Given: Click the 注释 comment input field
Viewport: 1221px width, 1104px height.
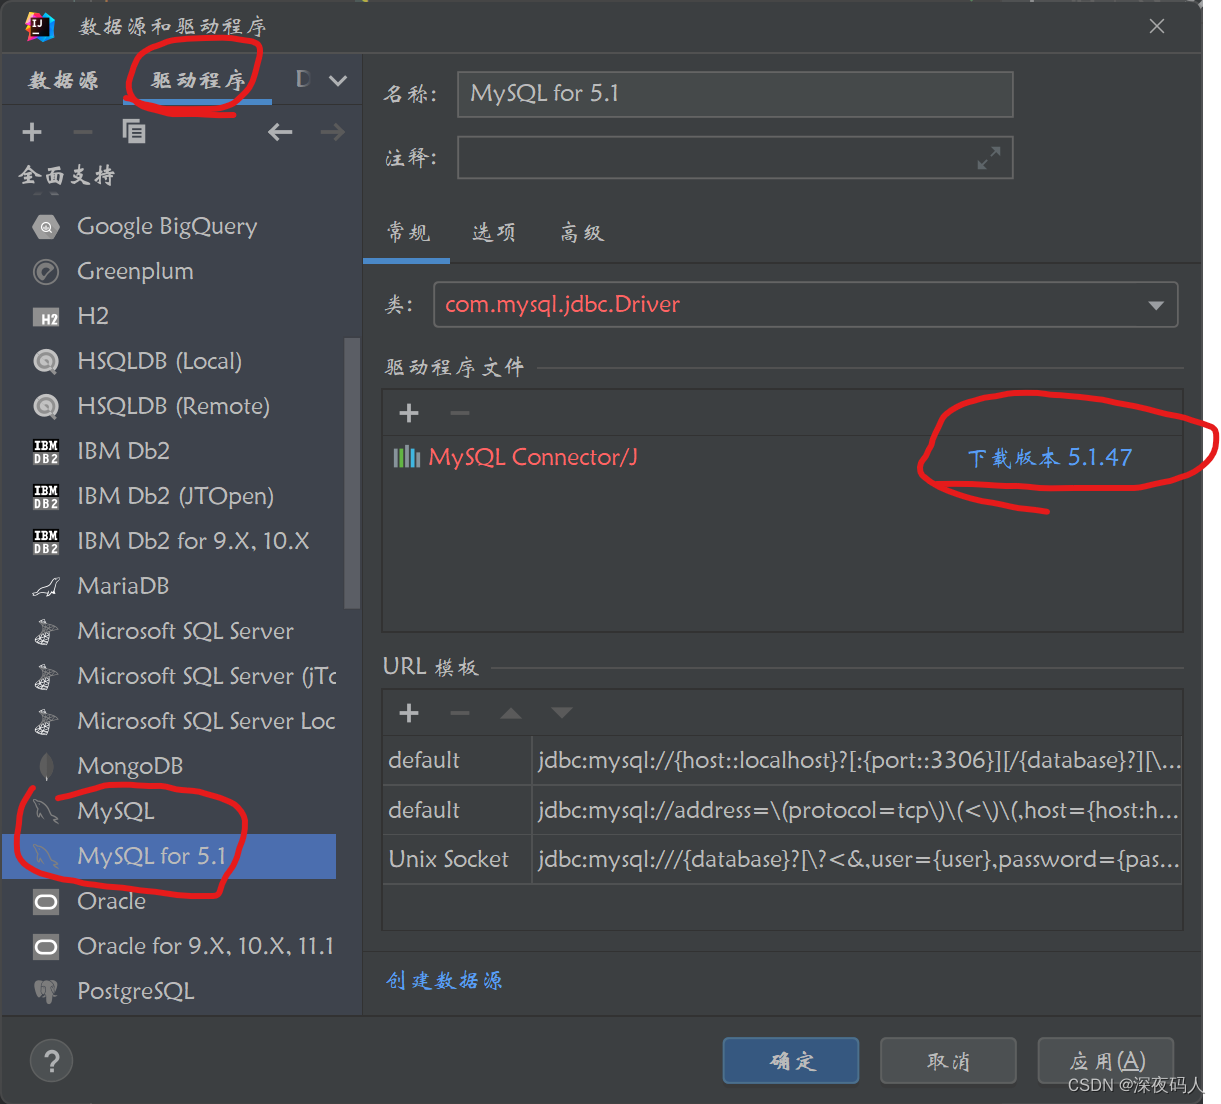Looking at the screenshot, I should (x=735, y=158).
